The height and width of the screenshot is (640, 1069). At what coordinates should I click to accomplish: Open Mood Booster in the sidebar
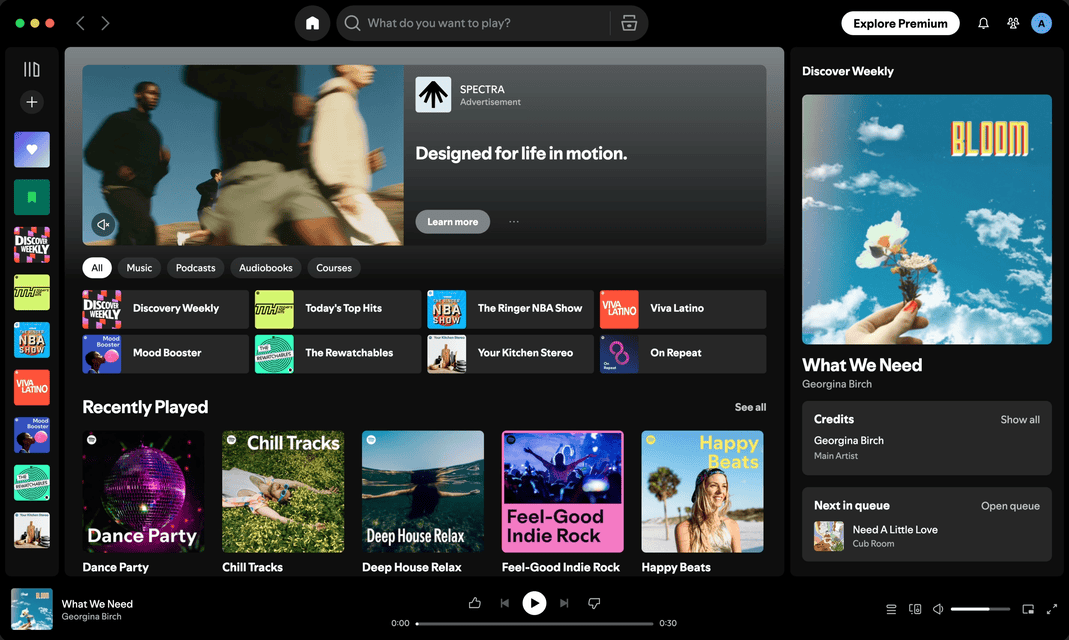coord(32,435)
